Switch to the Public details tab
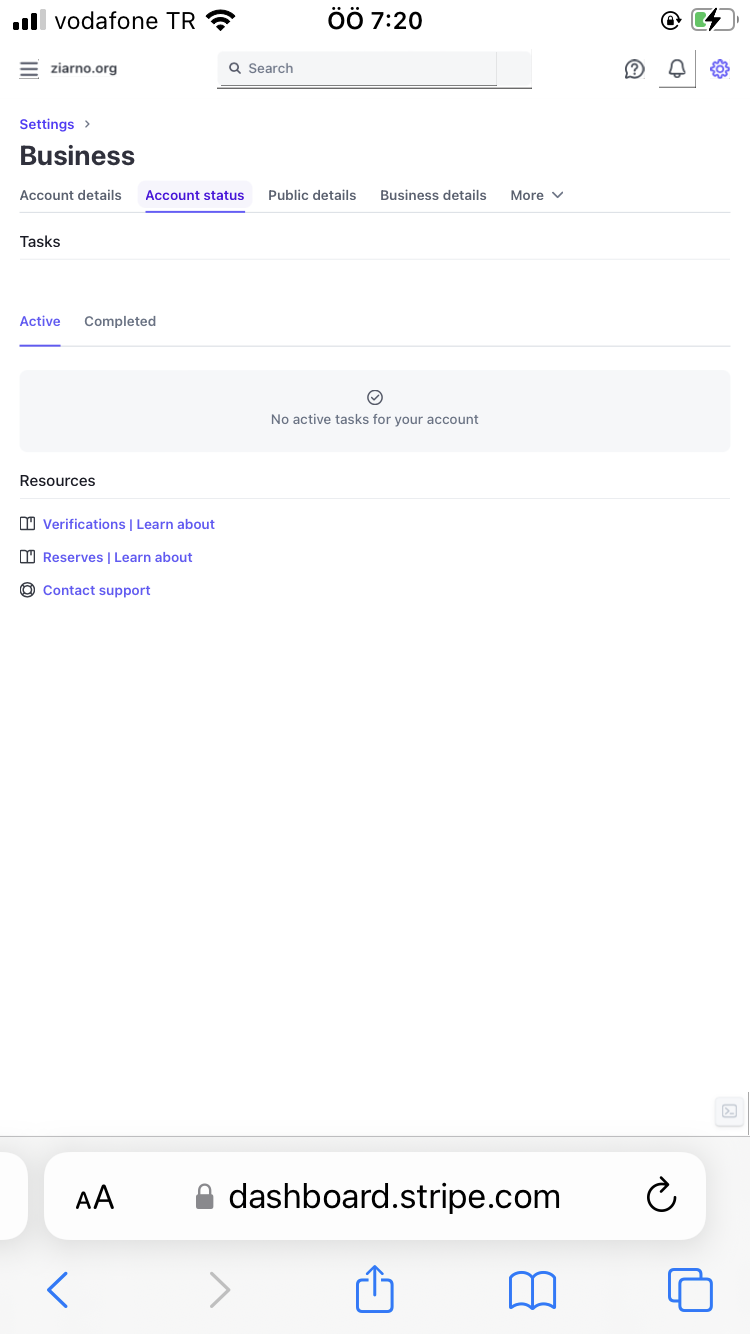This screenshot has width=750, height=1334. tap(312, 195)
